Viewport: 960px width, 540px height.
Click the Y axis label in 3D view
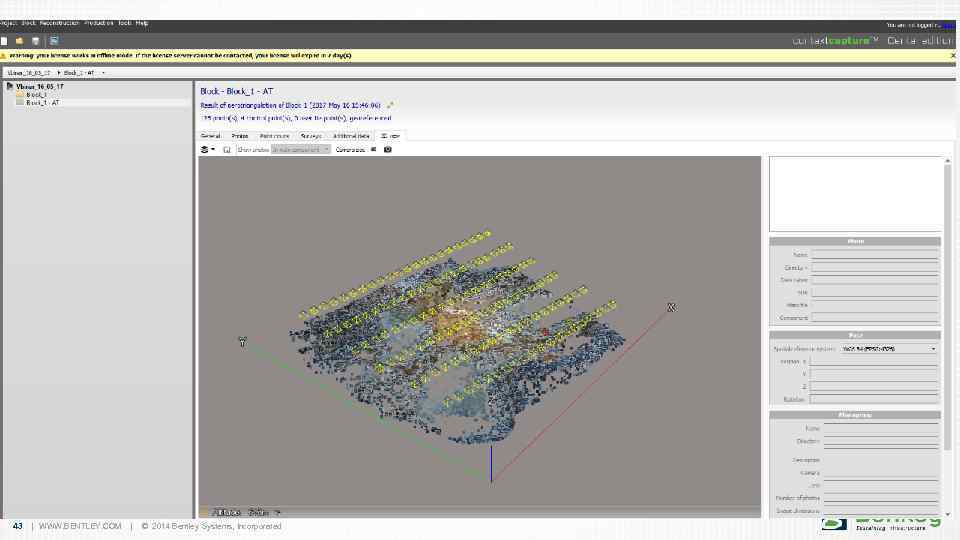(x=242, y=342)
